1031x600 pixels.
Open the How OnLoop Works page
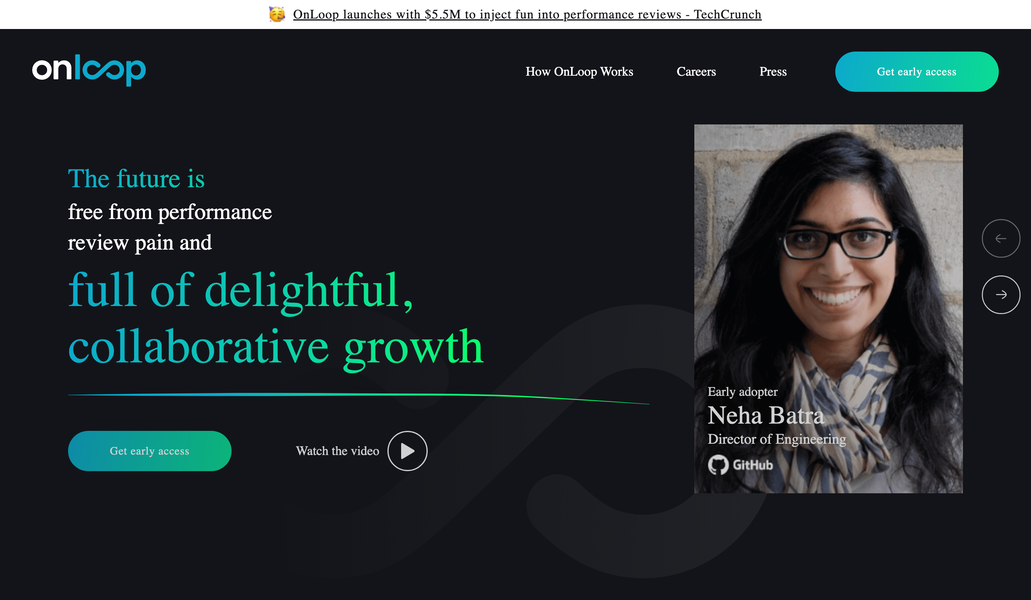coord(579,71)
